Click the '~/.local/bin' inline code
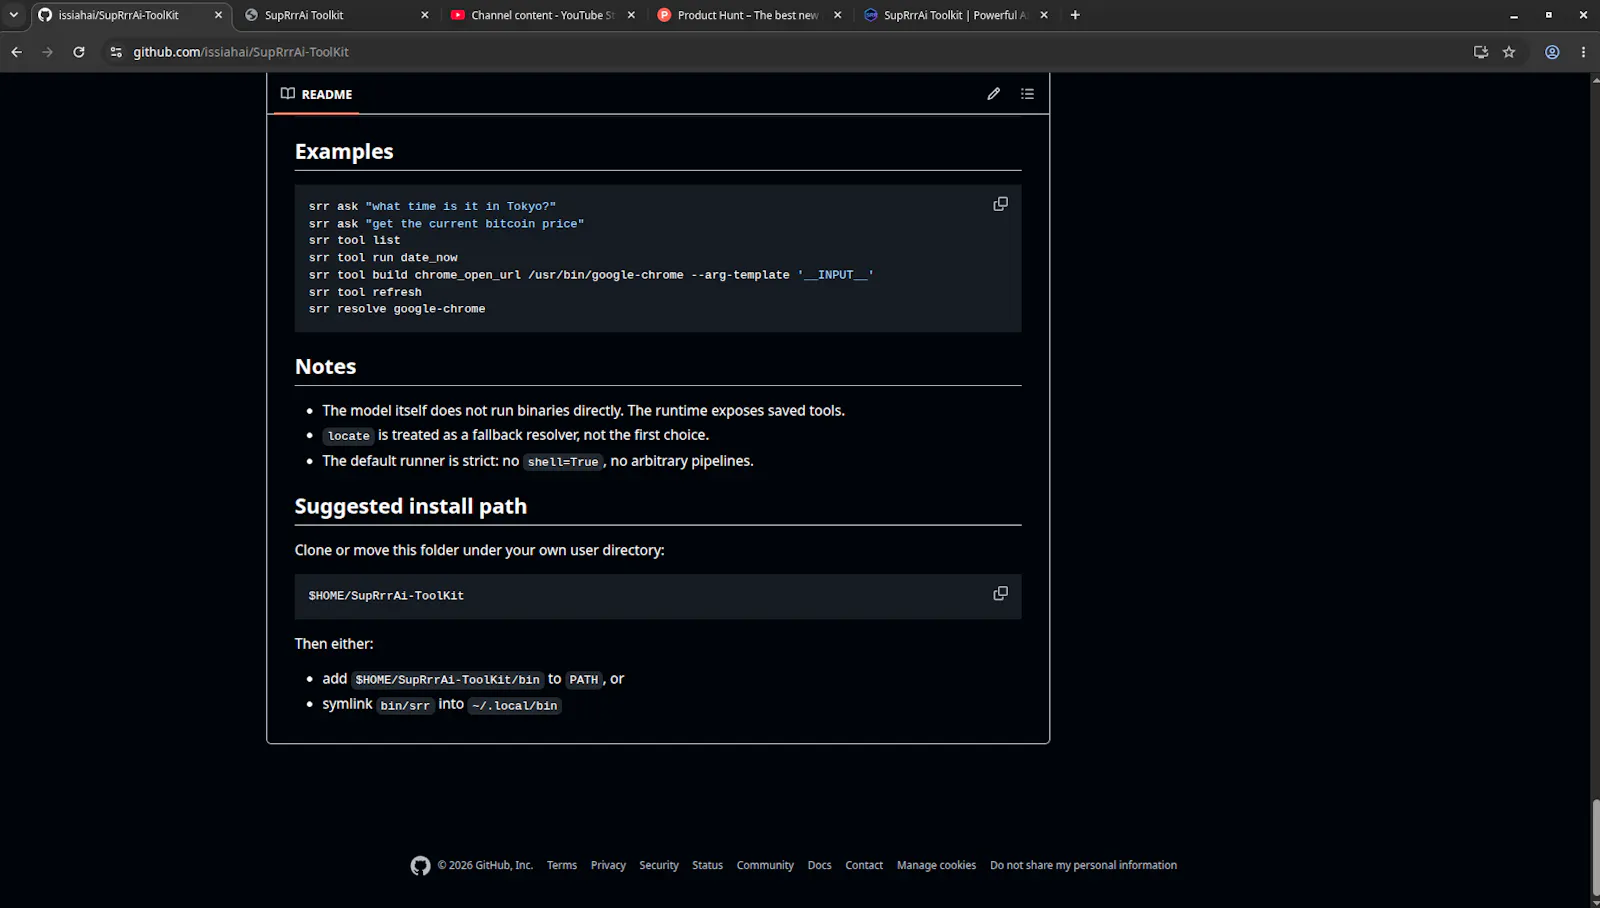 coord(515,706)
